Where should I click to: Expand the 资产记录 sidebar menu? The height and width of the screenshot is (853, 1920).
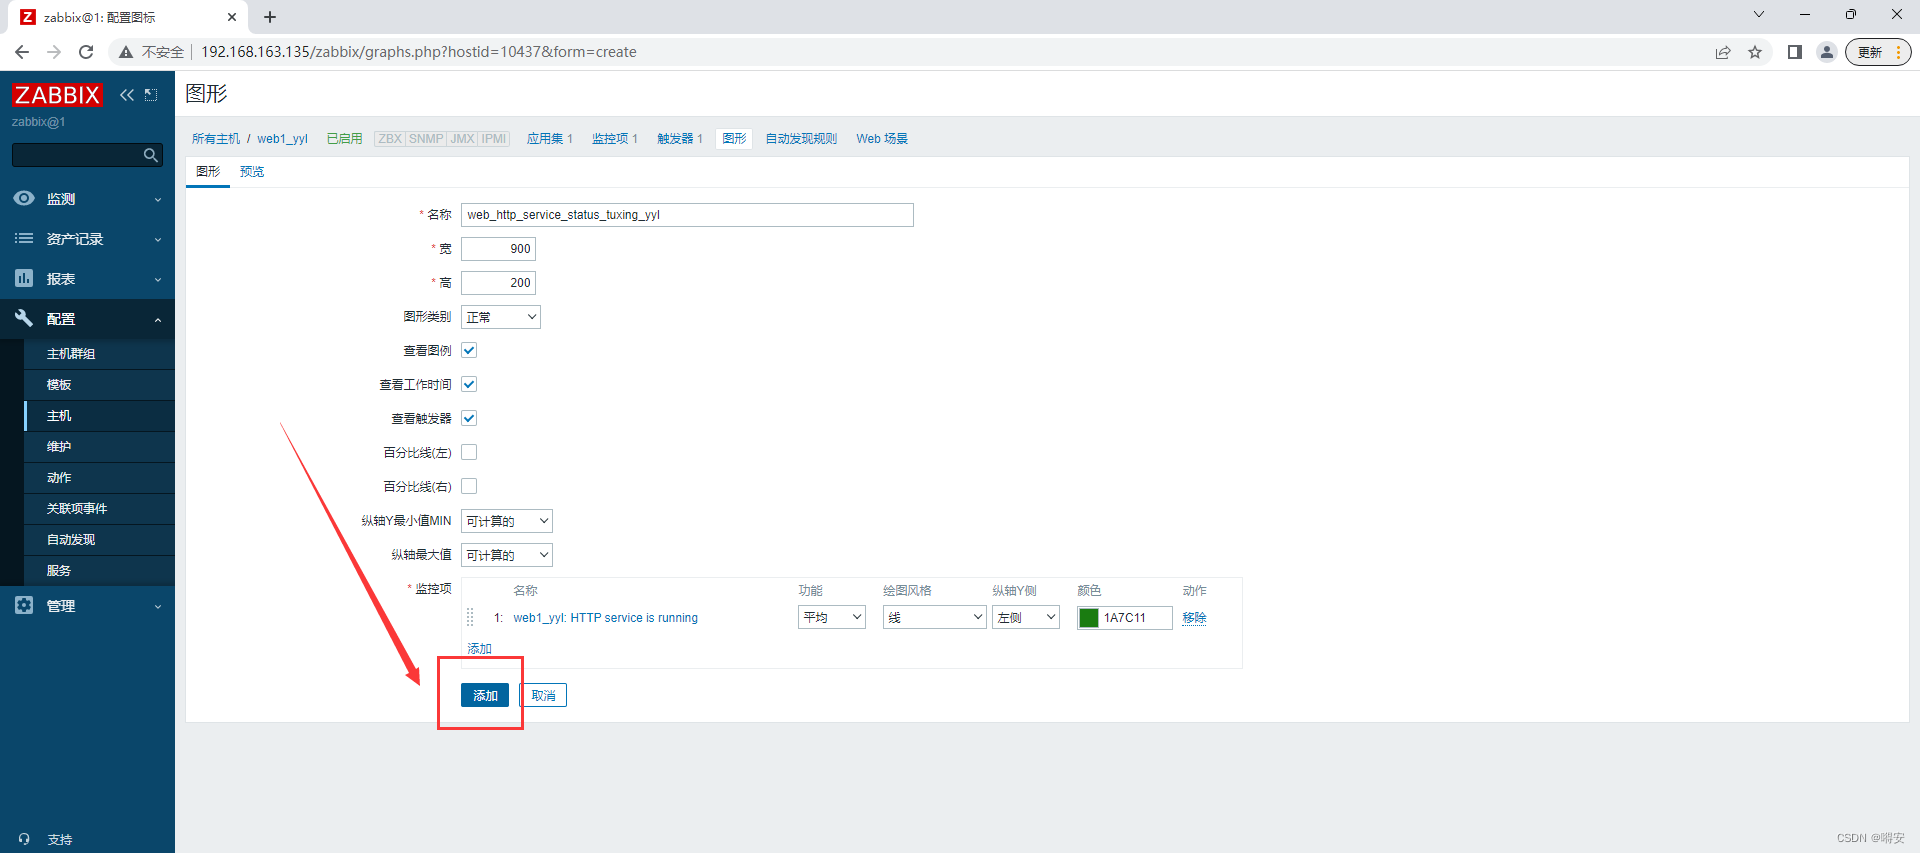point(87,239)
